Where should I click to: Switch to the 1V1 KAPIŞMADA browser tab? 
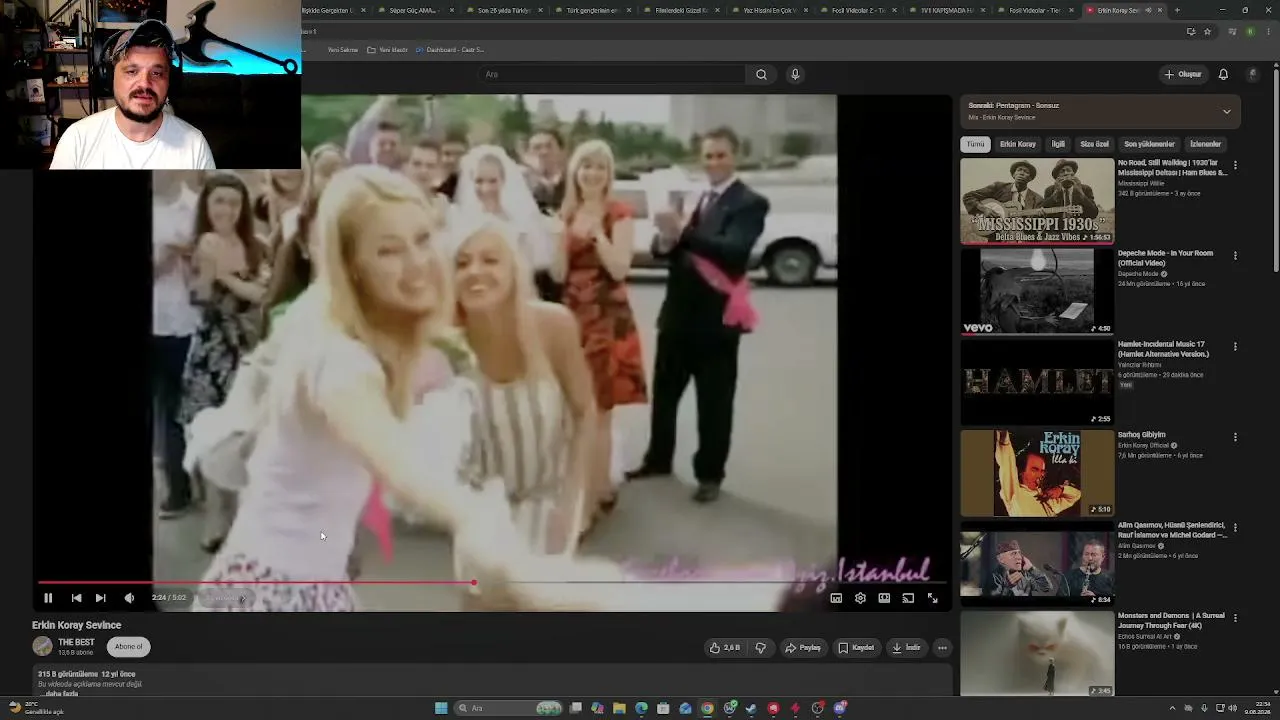(948, 10)
